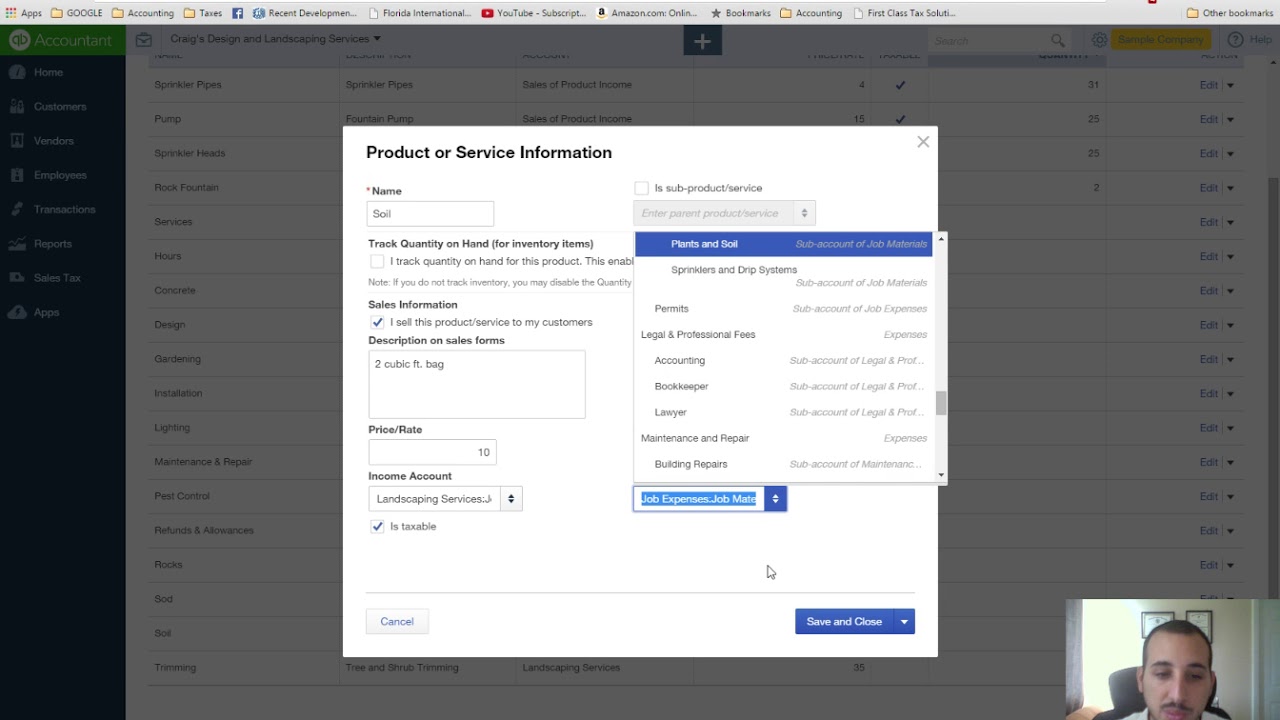Image resolution: width=1280 pixels, height=720 pixels.
Task: Open the Income Account dropdown
Action: click(510, 499)
